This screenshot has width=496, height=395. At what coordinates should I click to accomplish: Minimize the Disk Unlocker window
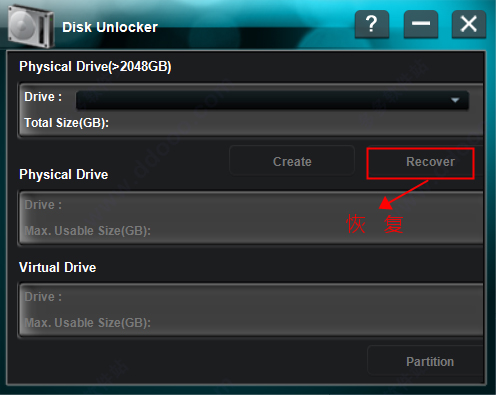pyautogui.click(x=421, y=24)
